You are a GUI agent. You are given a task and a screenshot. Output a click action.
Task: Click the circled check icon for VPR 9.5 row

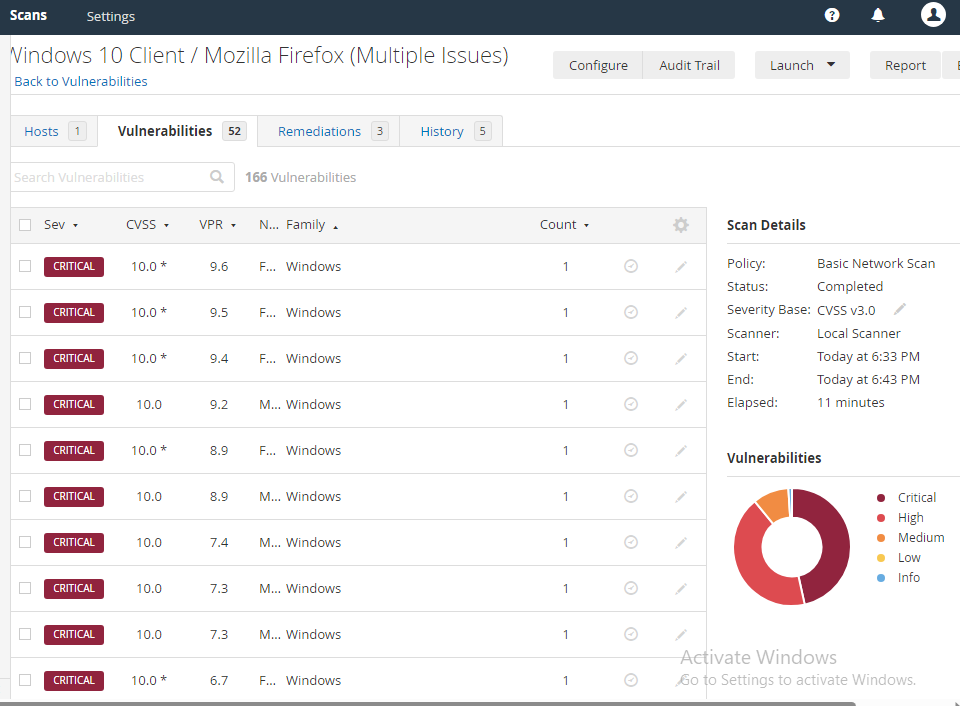[x=631, y=312]
